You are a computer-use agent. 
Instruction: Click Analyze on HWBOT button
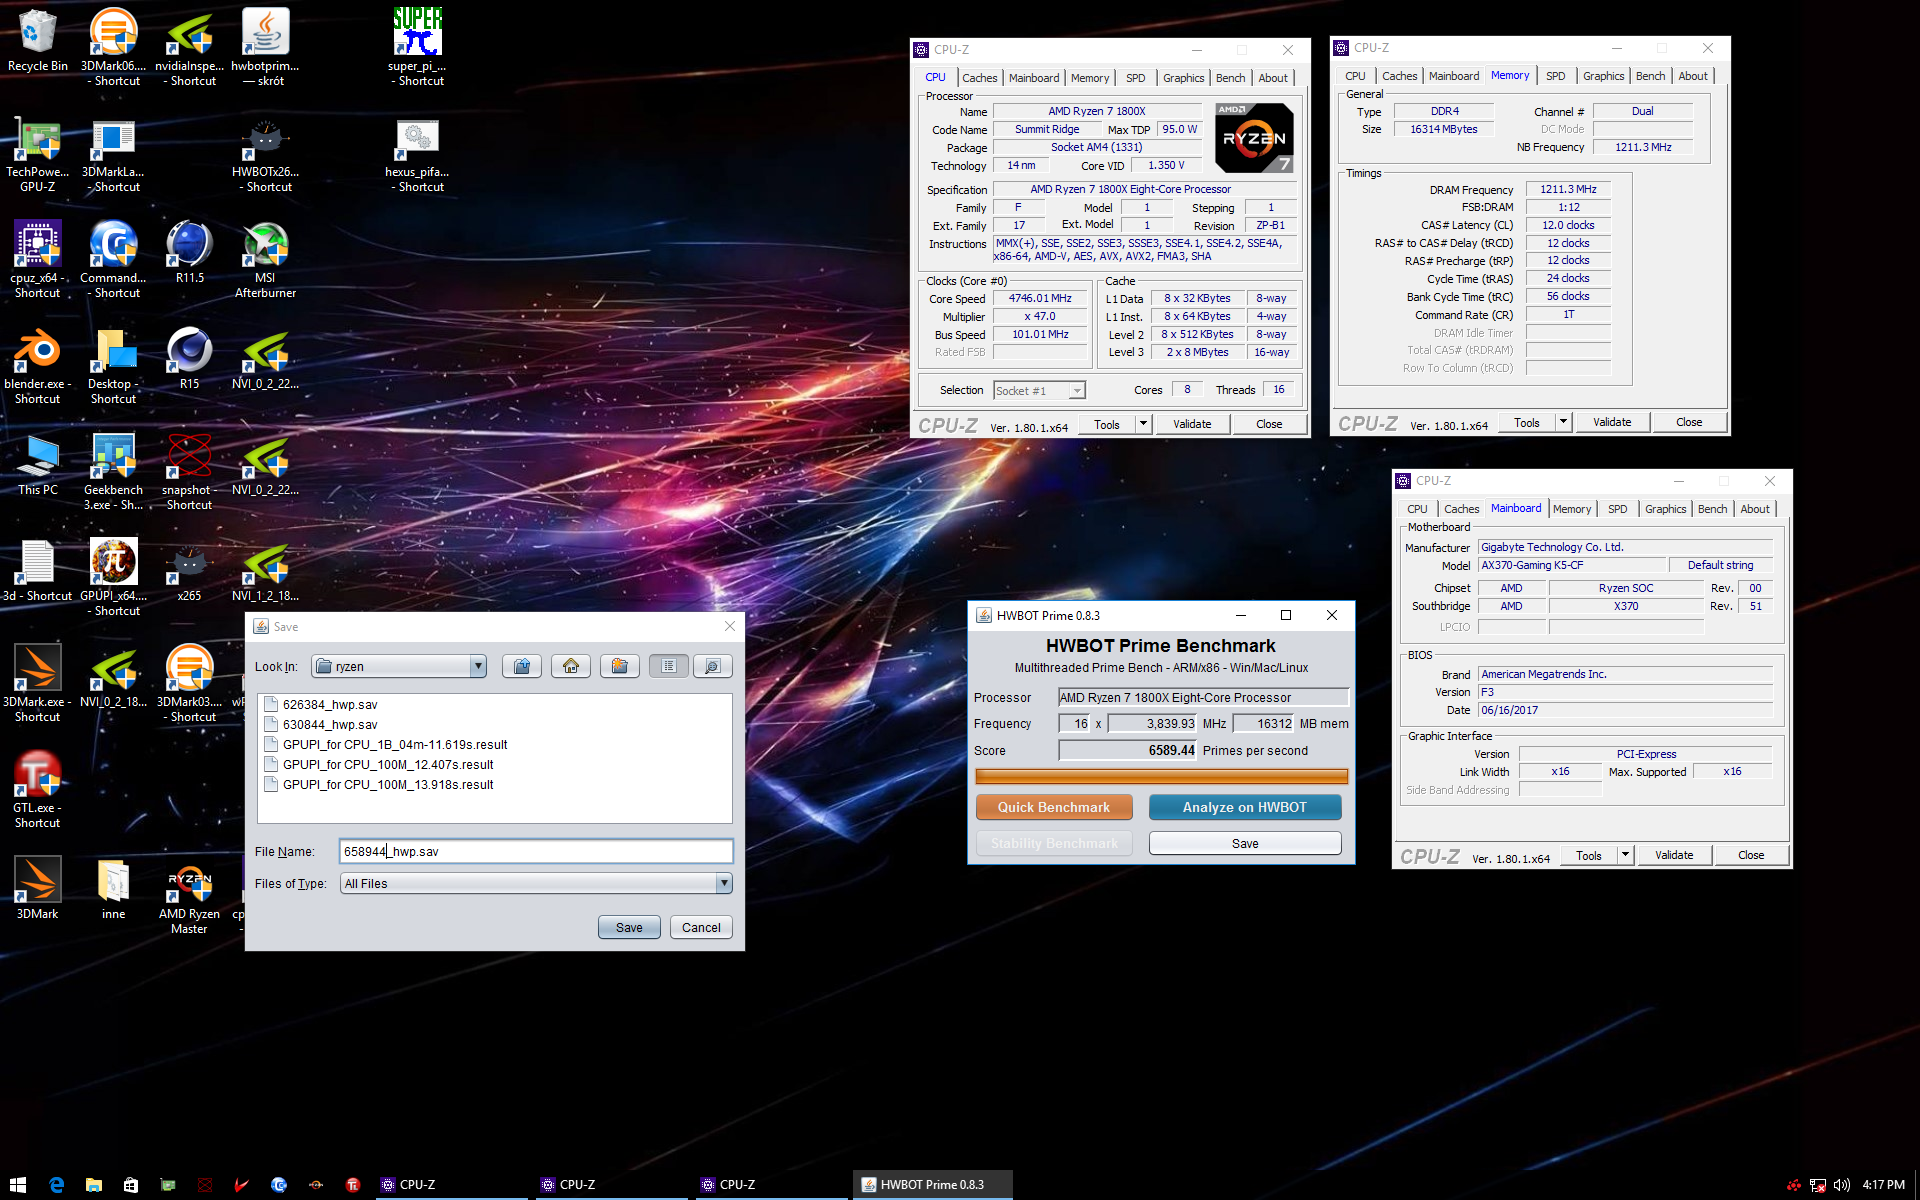[1245, 807]
